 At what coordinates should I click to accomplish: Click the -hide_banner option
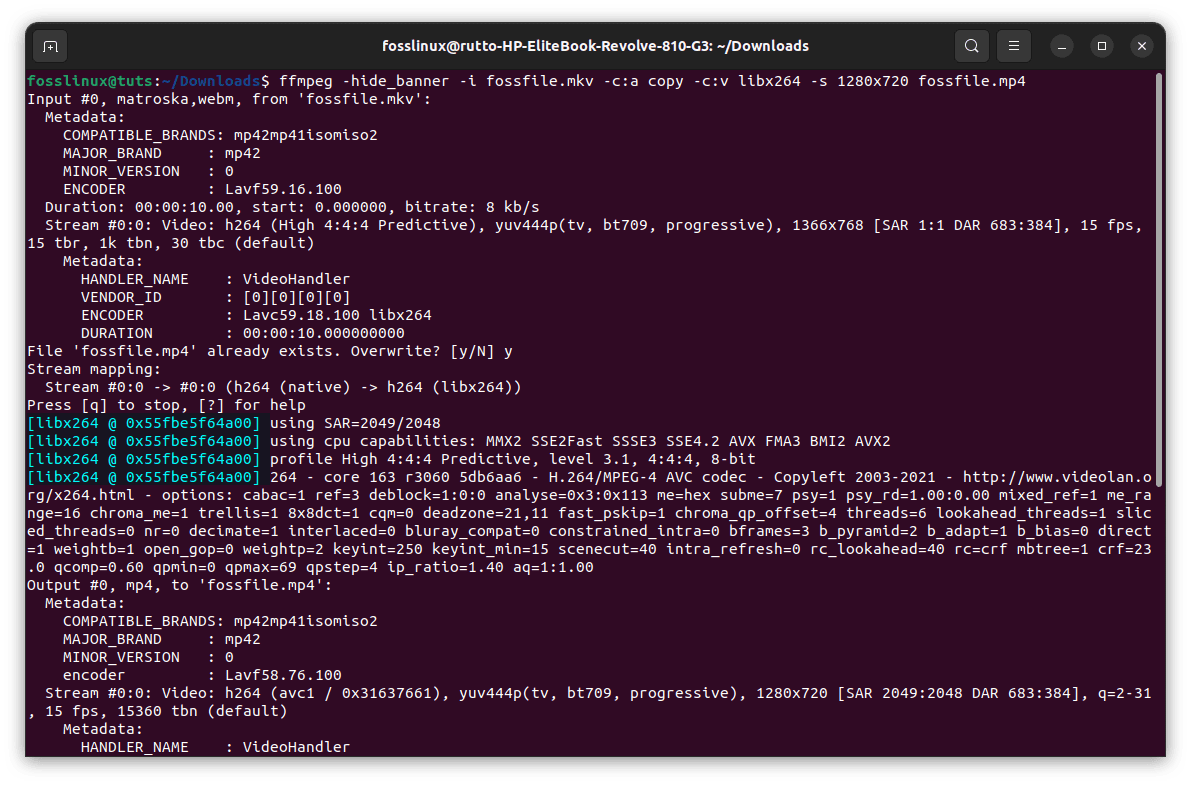coord(396,81)
